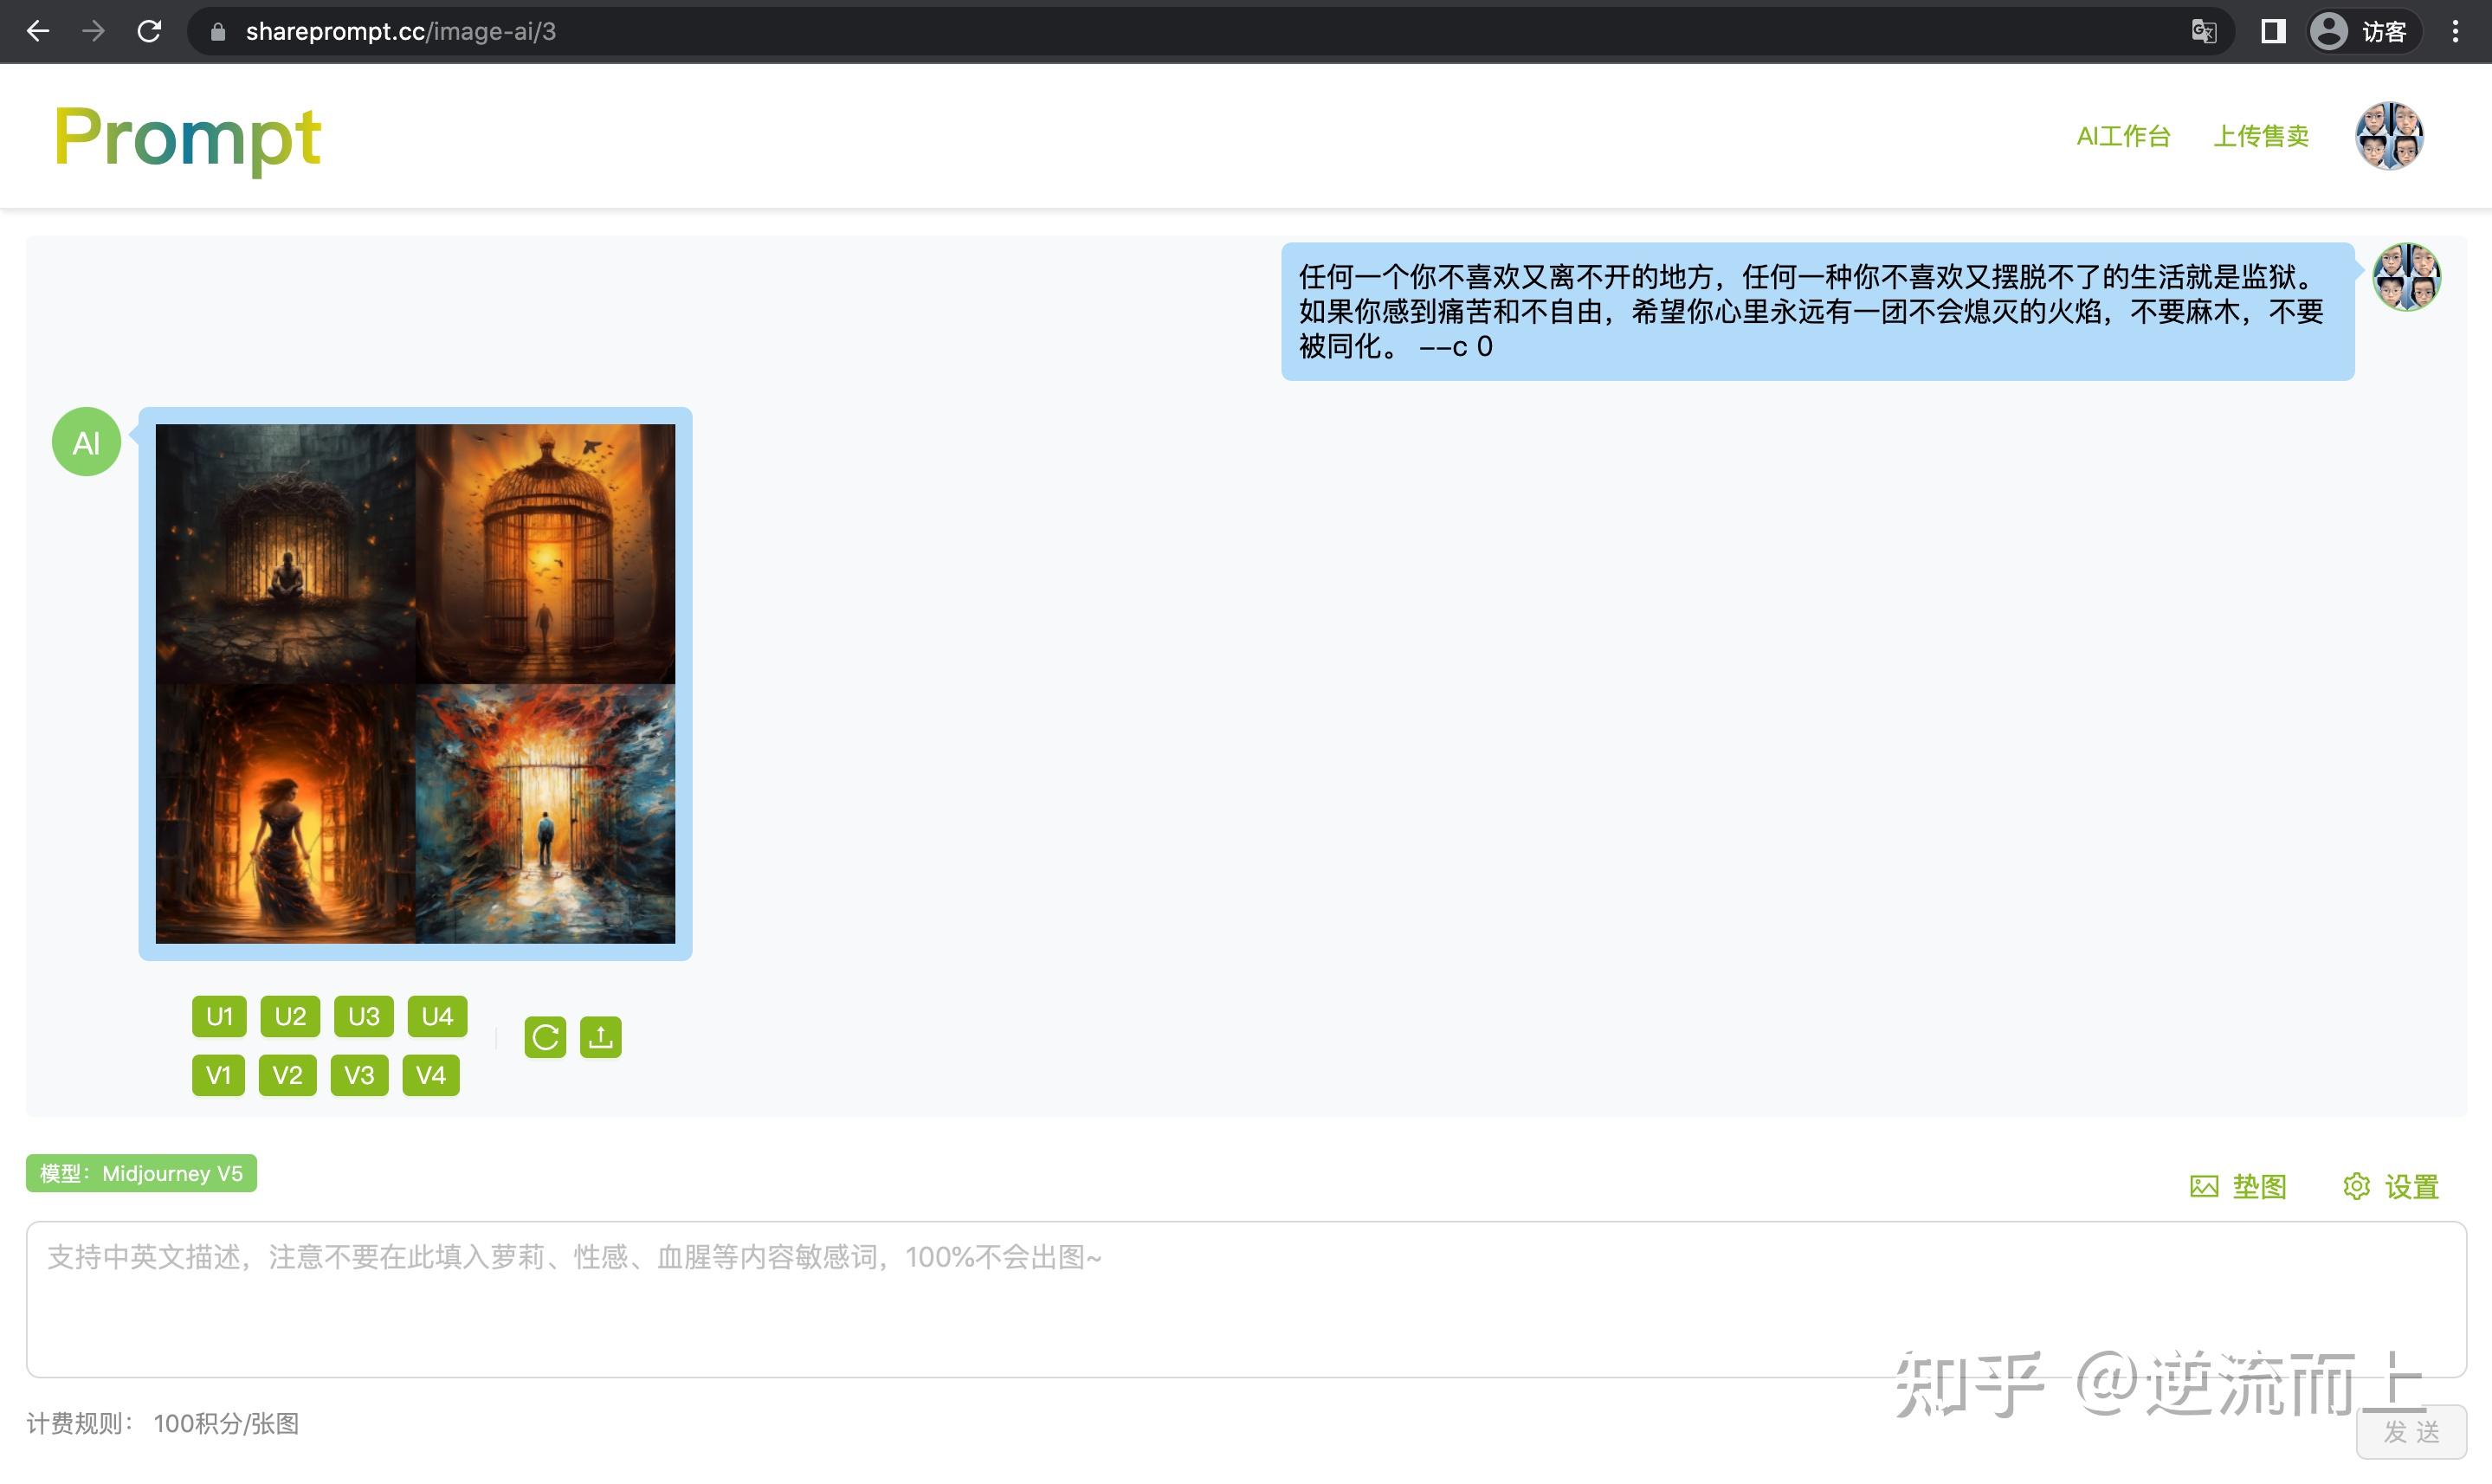Upscale image one with U1

(219, 1016)
